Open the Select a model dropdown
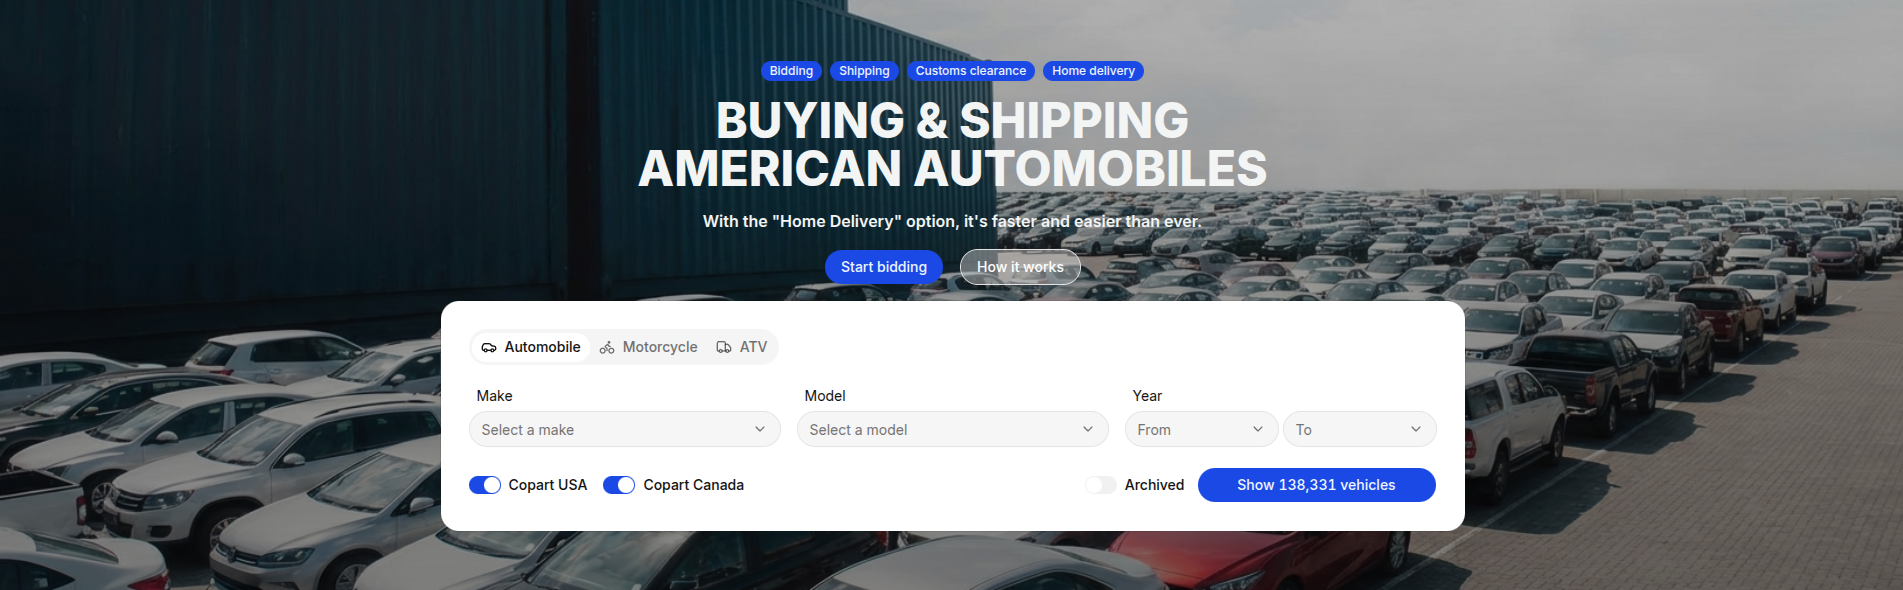Screen dimensions: 1903x590 952,429
